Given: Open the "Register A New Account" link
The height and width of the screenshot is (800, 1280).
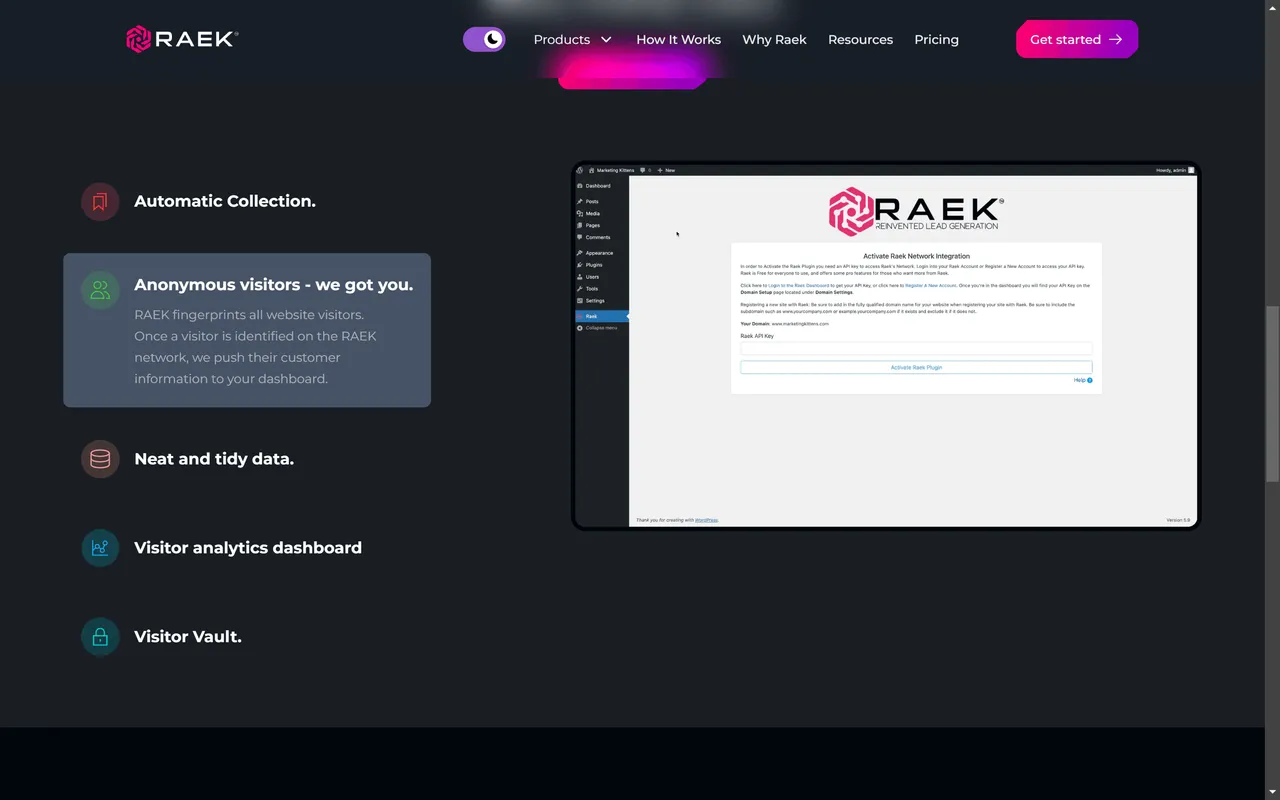Looking at the screenshot, I should 930,285.
